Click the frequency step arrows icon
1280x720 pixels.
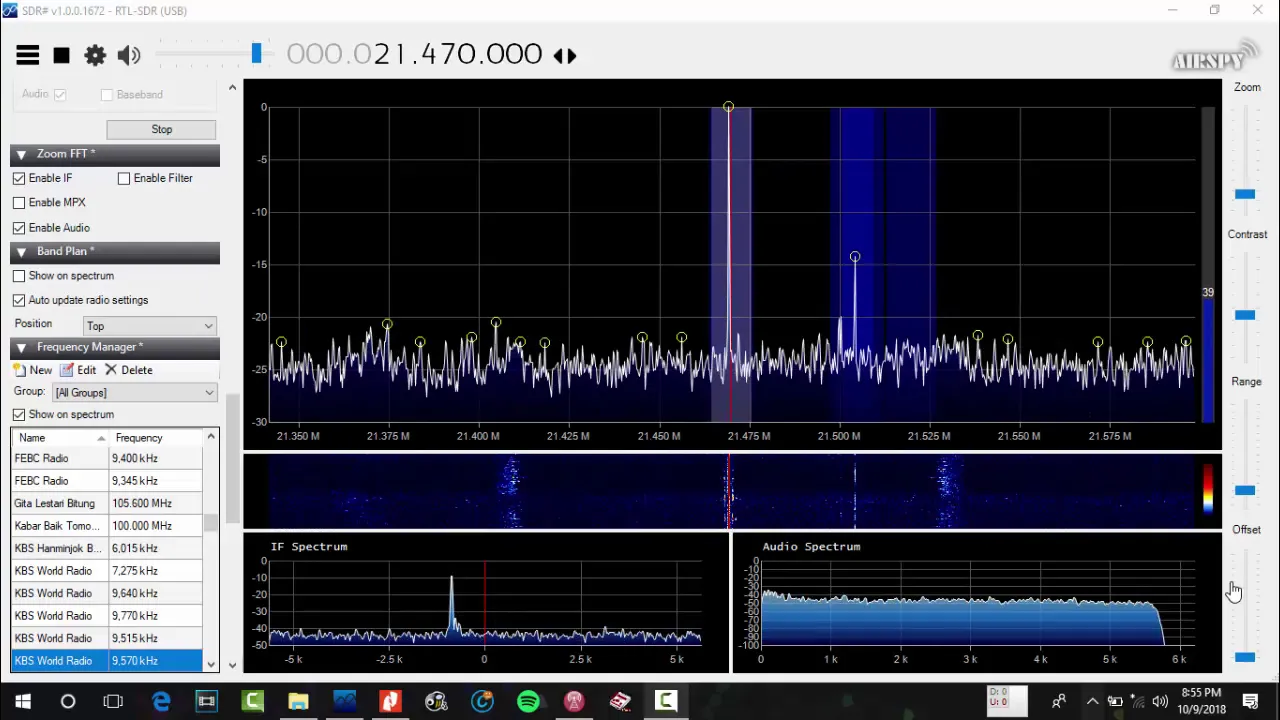[x=565, y=56]
